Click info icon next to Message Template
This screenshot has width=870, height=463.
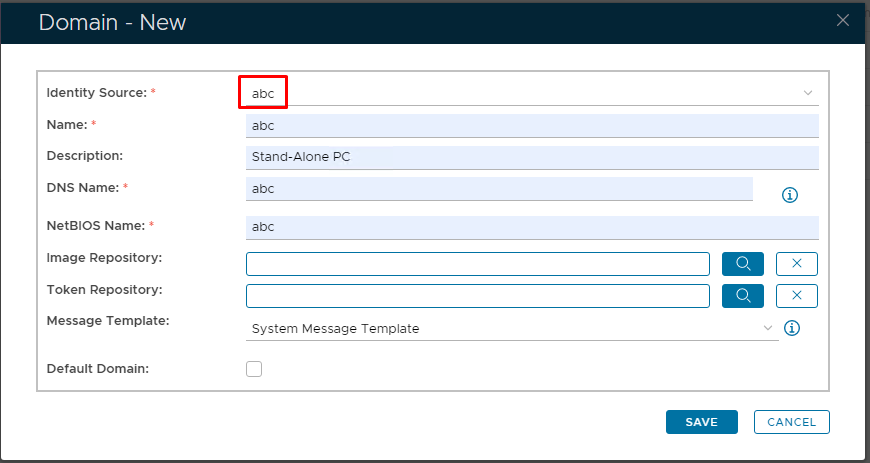pos(792,328)
